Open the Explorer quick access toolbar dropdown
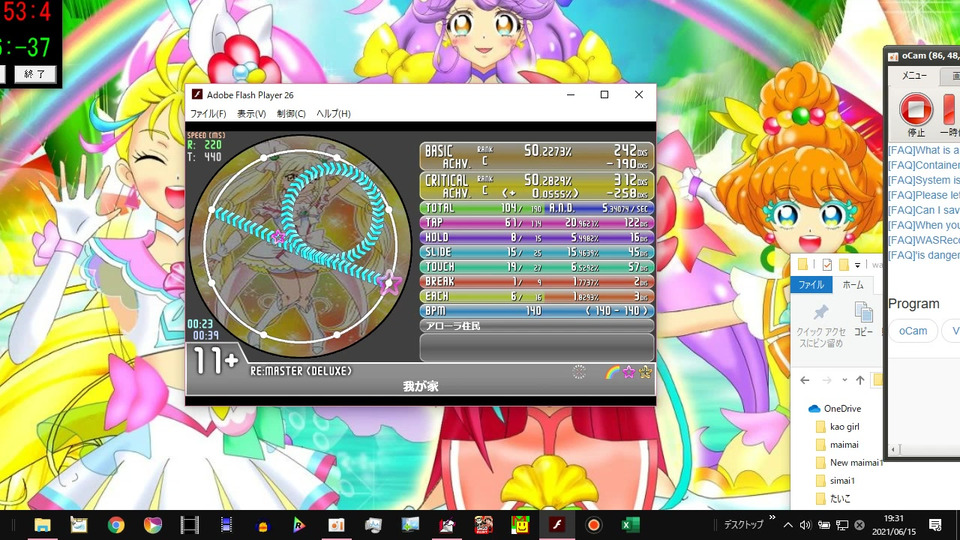Screen dimensions: 960x540 point(858,265)
